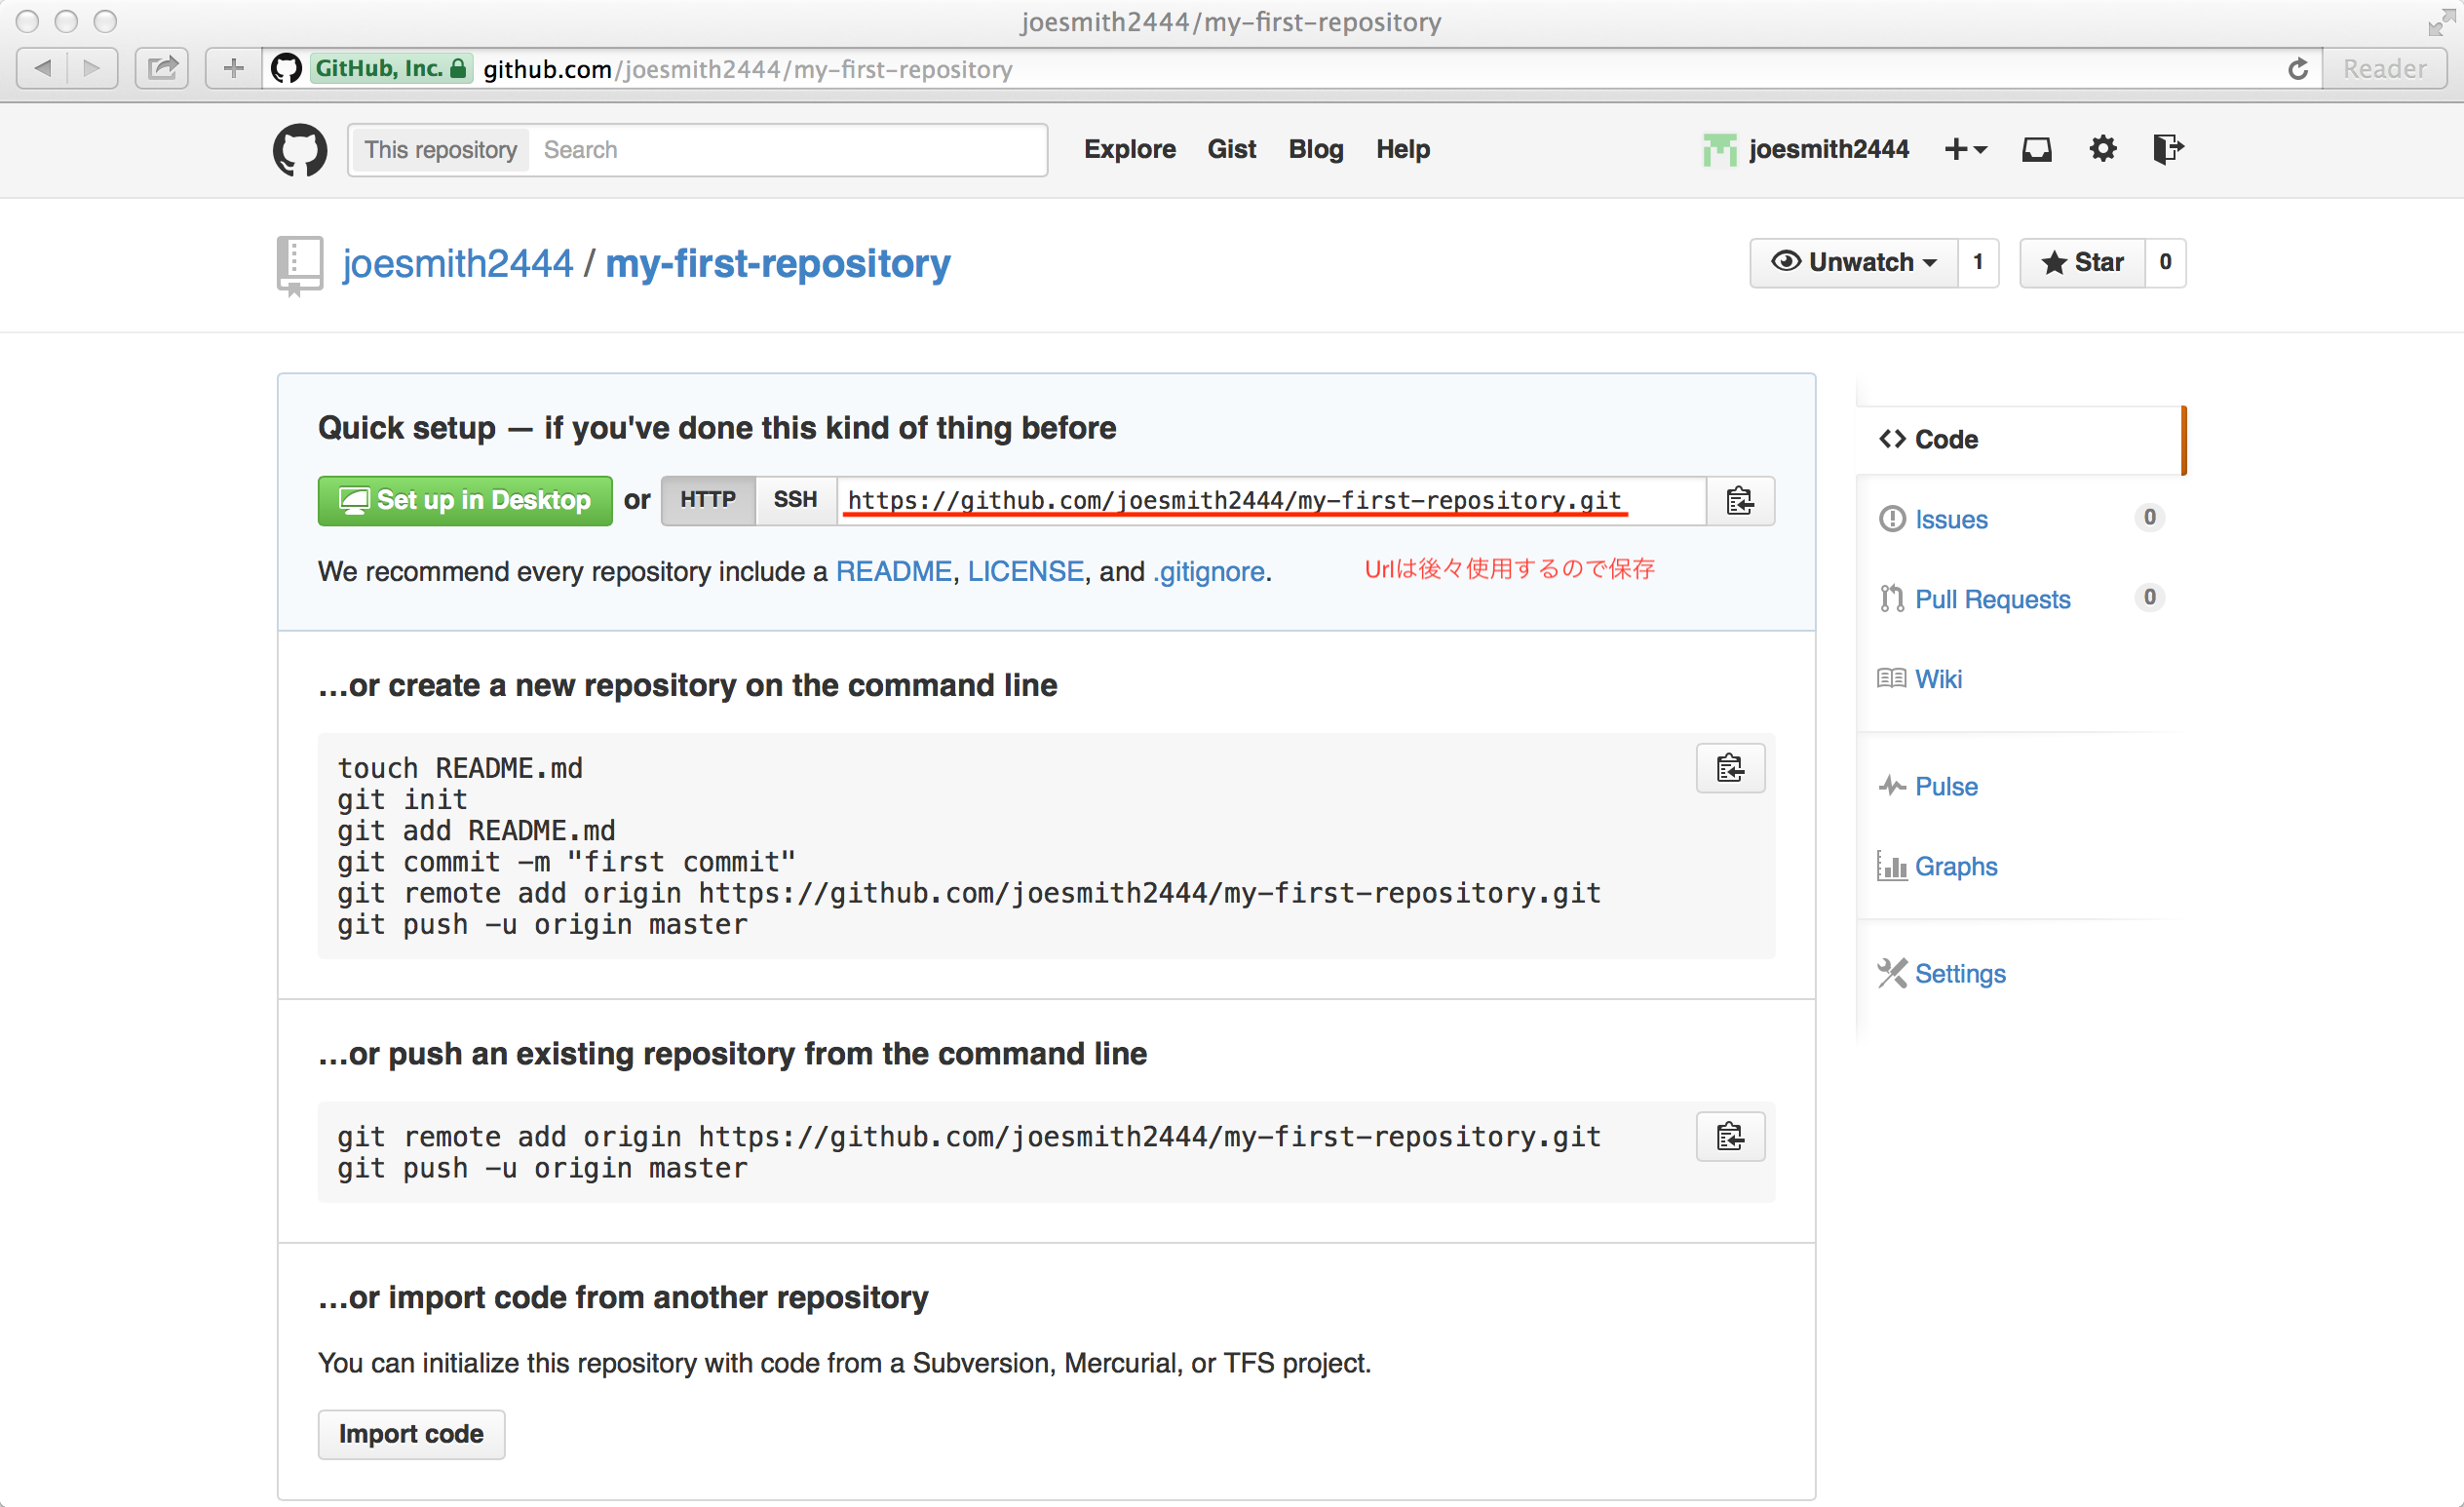Open the notifications inbox icon
The width and height of the screenshot is (2464, 1507).
2037,149
